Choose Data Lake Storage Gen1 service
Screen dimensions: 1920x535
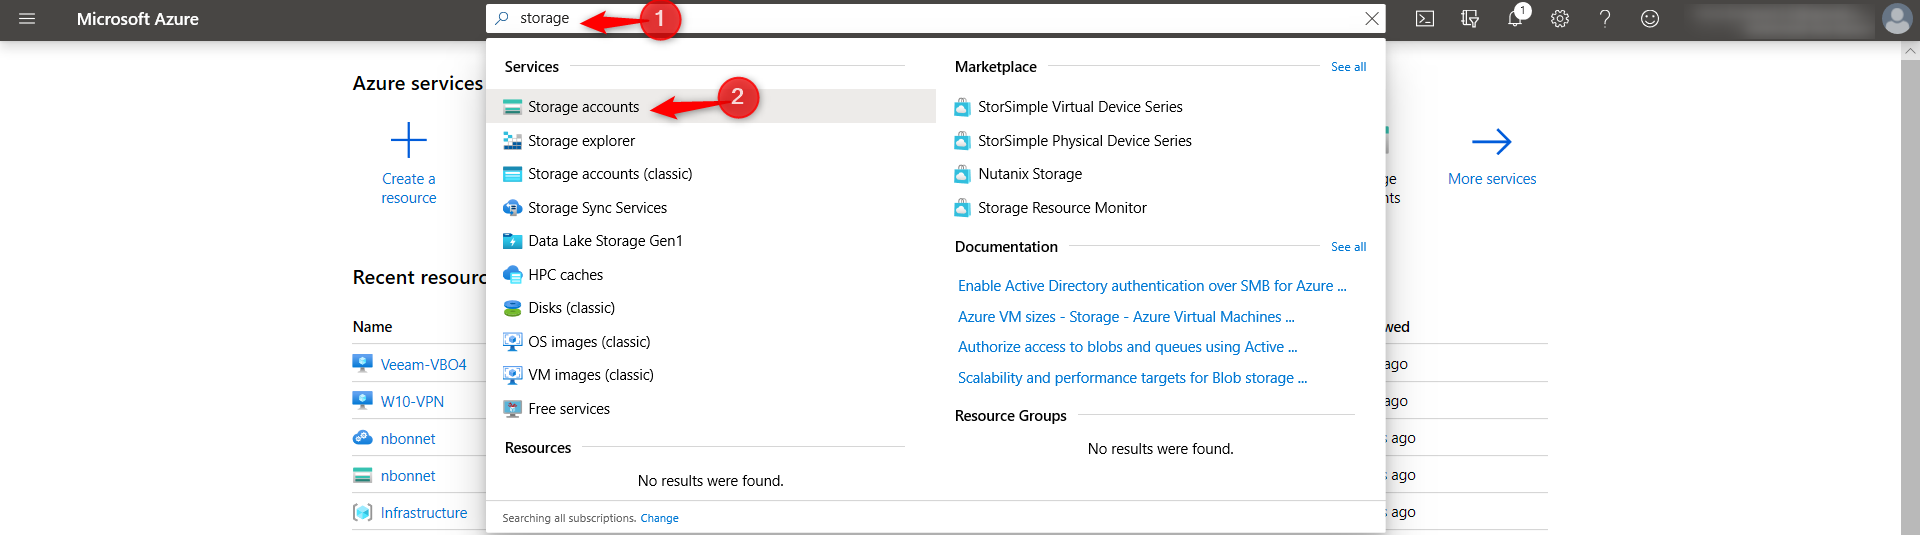tap(605, 241)
